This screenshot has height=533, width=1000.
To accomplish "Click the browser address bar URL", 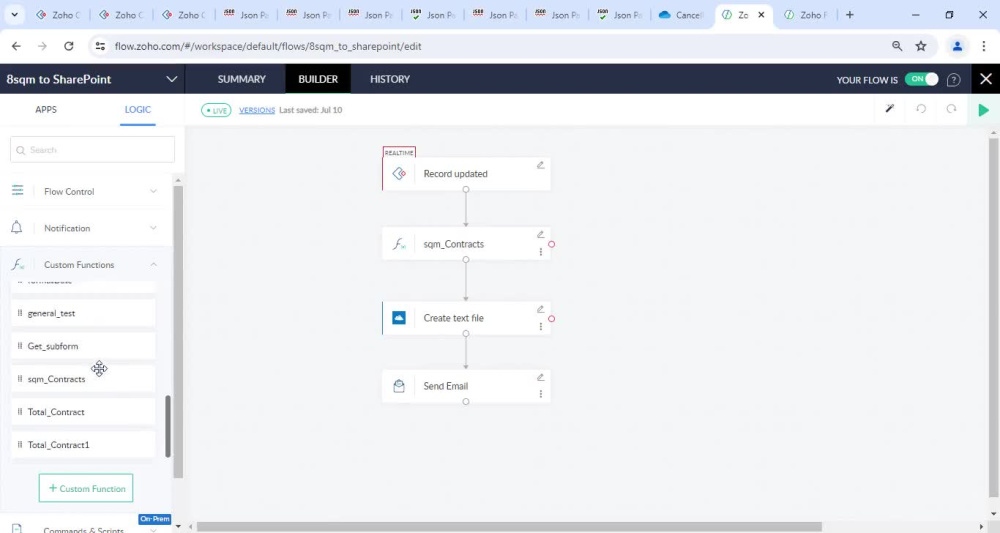I will pyautogui.click(x=268, y=46).
